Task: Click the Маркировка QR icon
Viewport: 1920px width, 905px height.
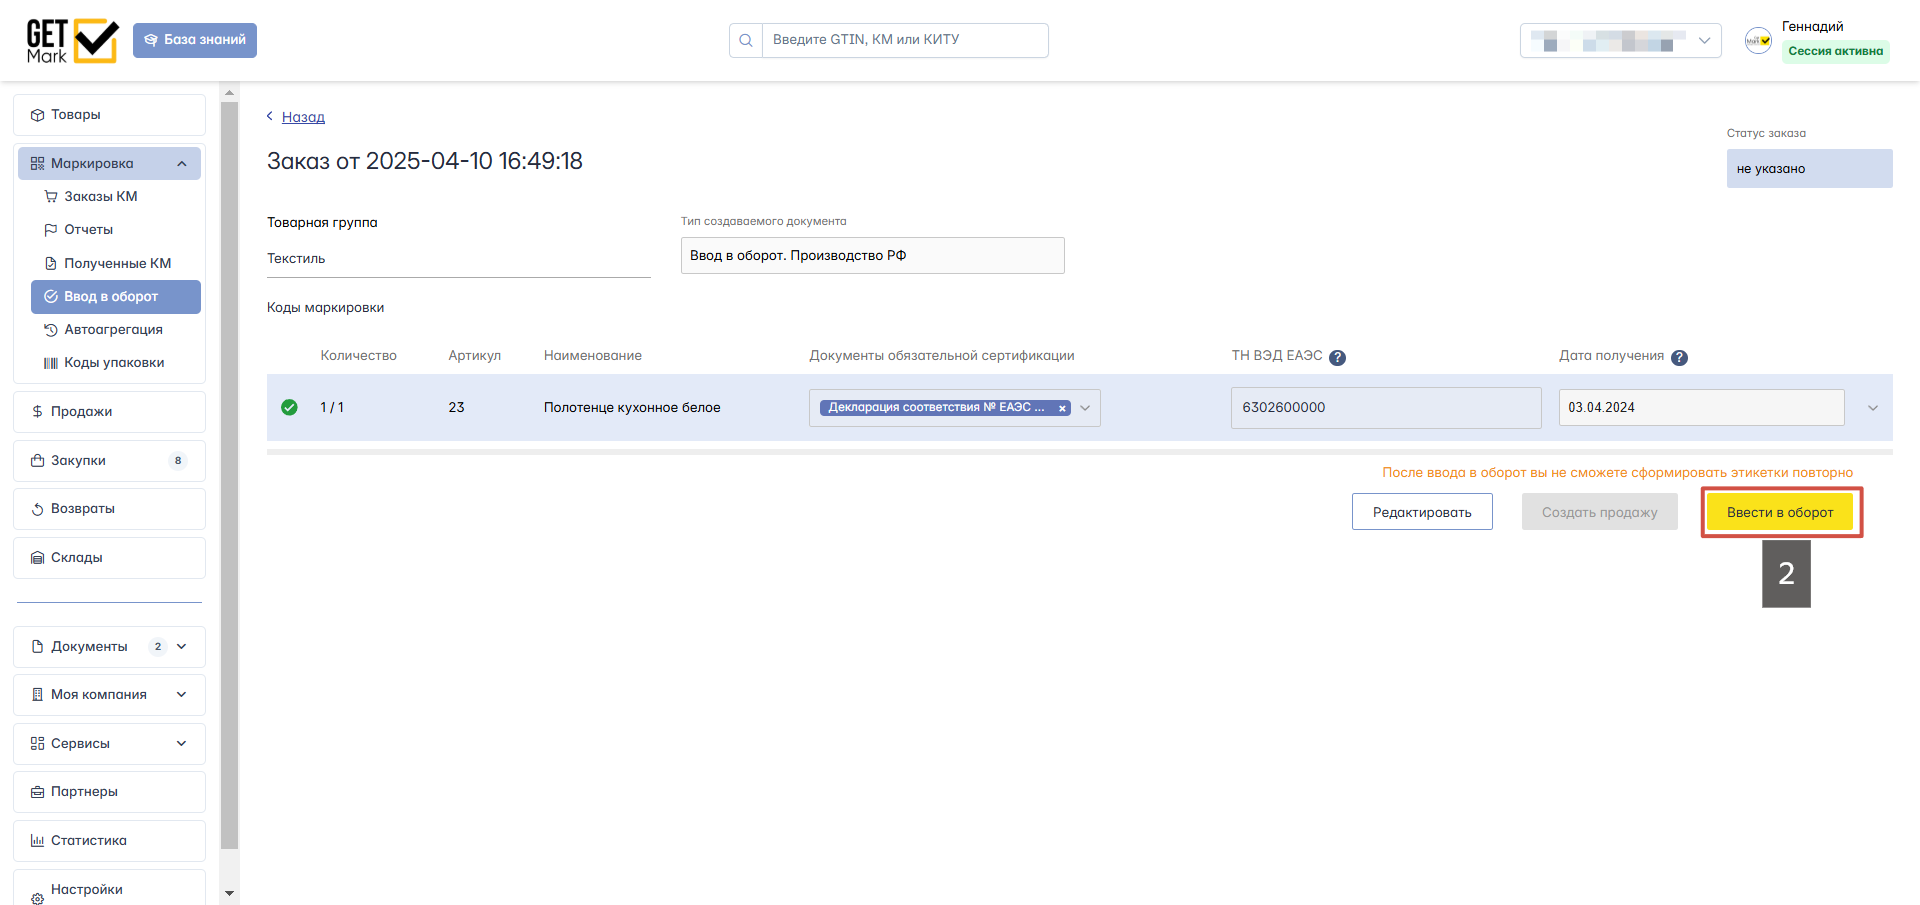Action: [x=38, y=164]
